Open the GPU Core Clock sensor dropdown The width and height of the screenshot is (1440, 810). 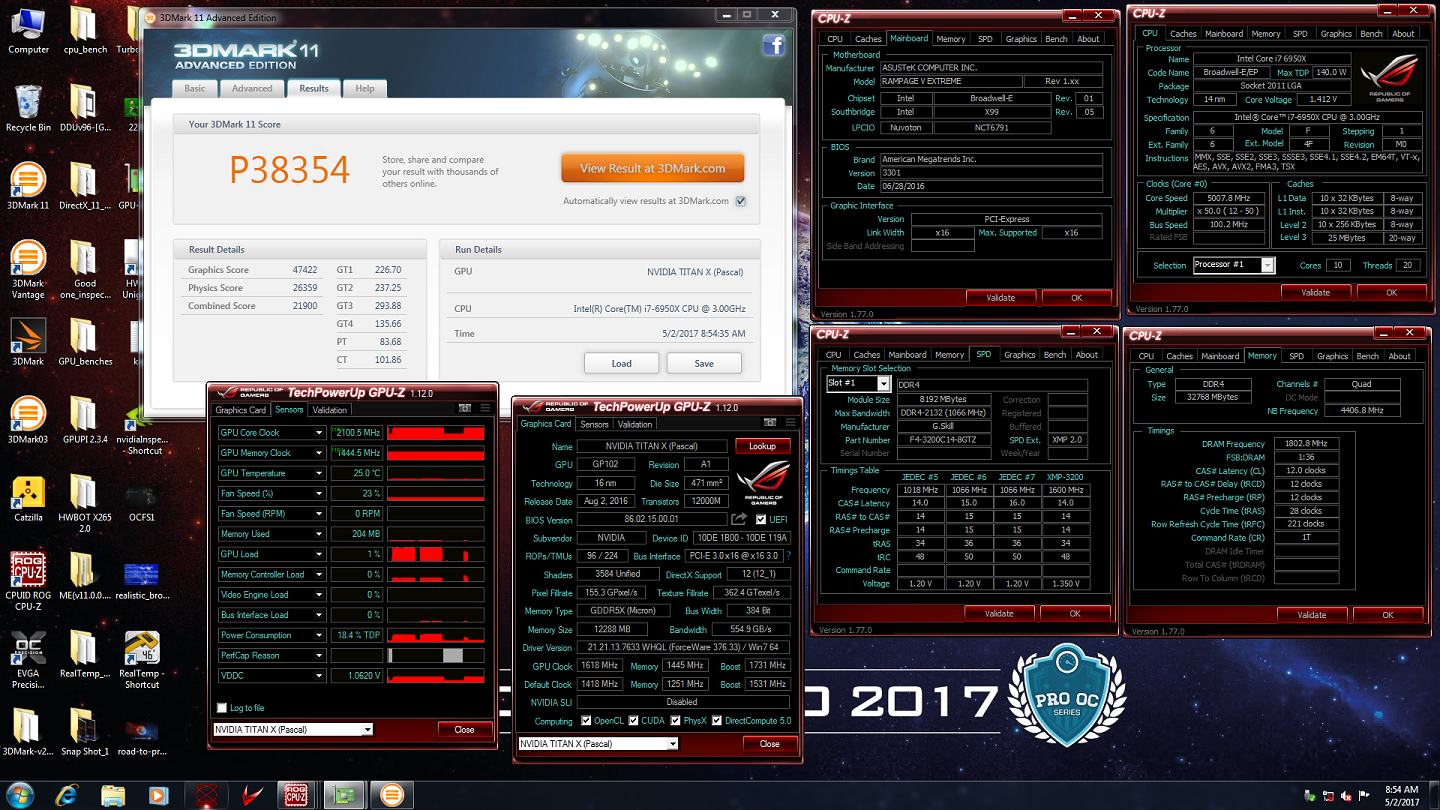319,433
